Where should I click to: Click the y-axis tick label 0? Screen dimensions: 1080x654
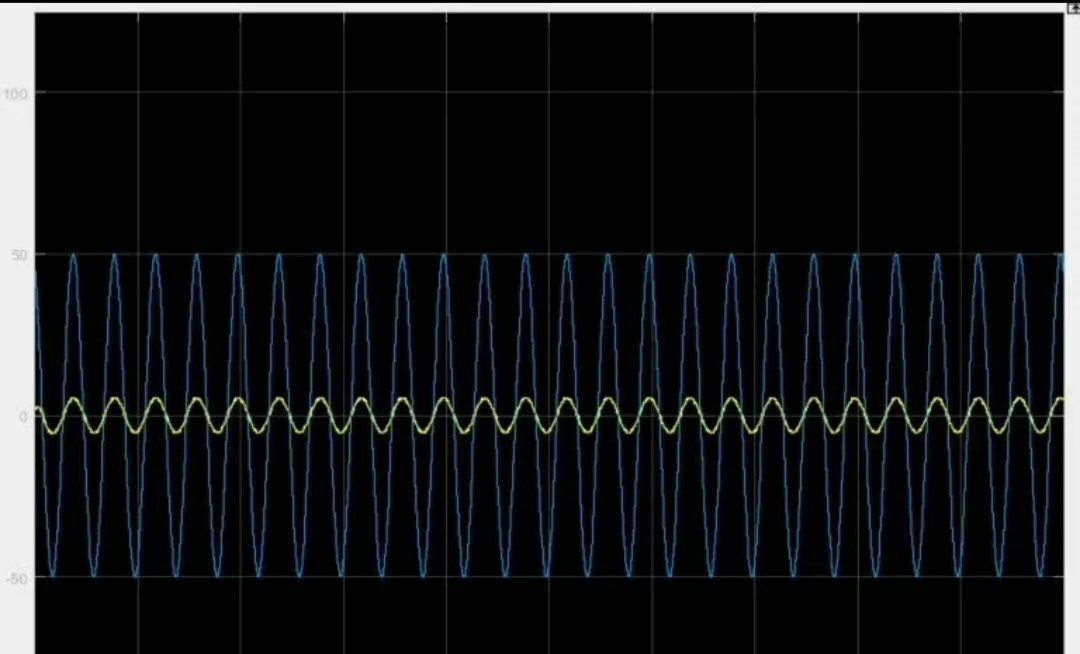[23, 416]
